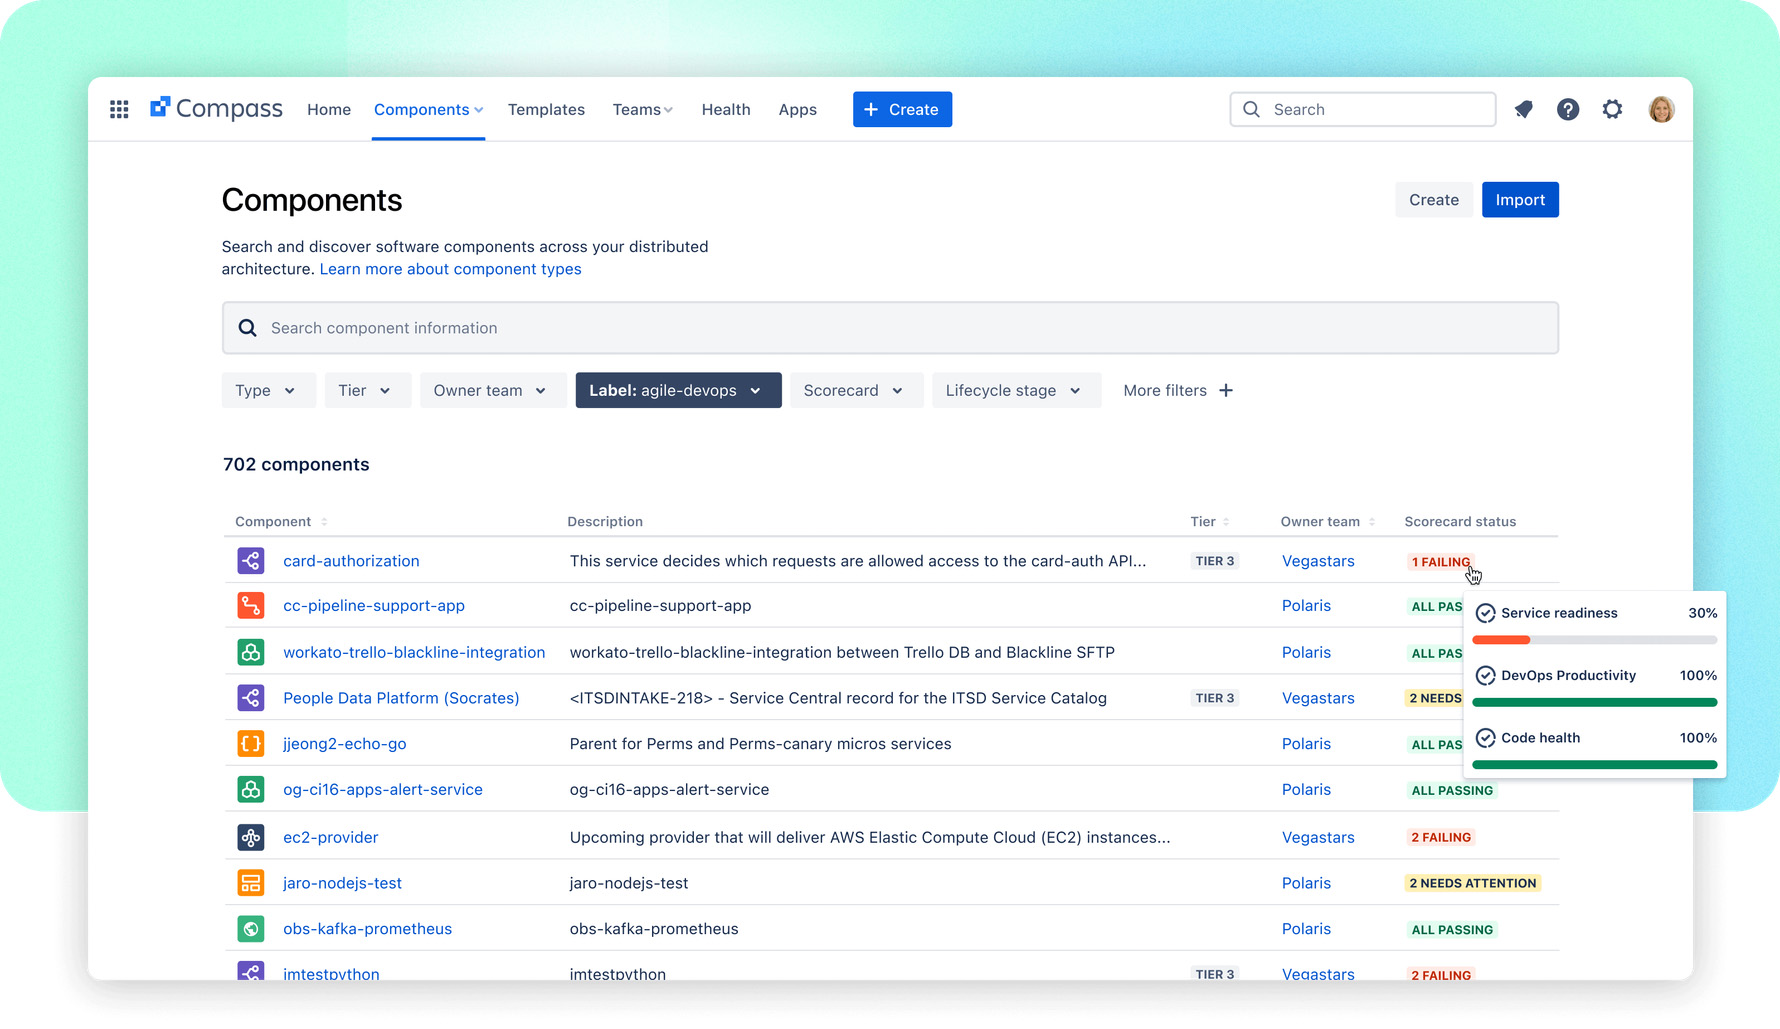Open Polaris team in jaro-nodejs-test row
Screen dimensions: 1780x1029
pyautogui.click(x=1306, y=883)
